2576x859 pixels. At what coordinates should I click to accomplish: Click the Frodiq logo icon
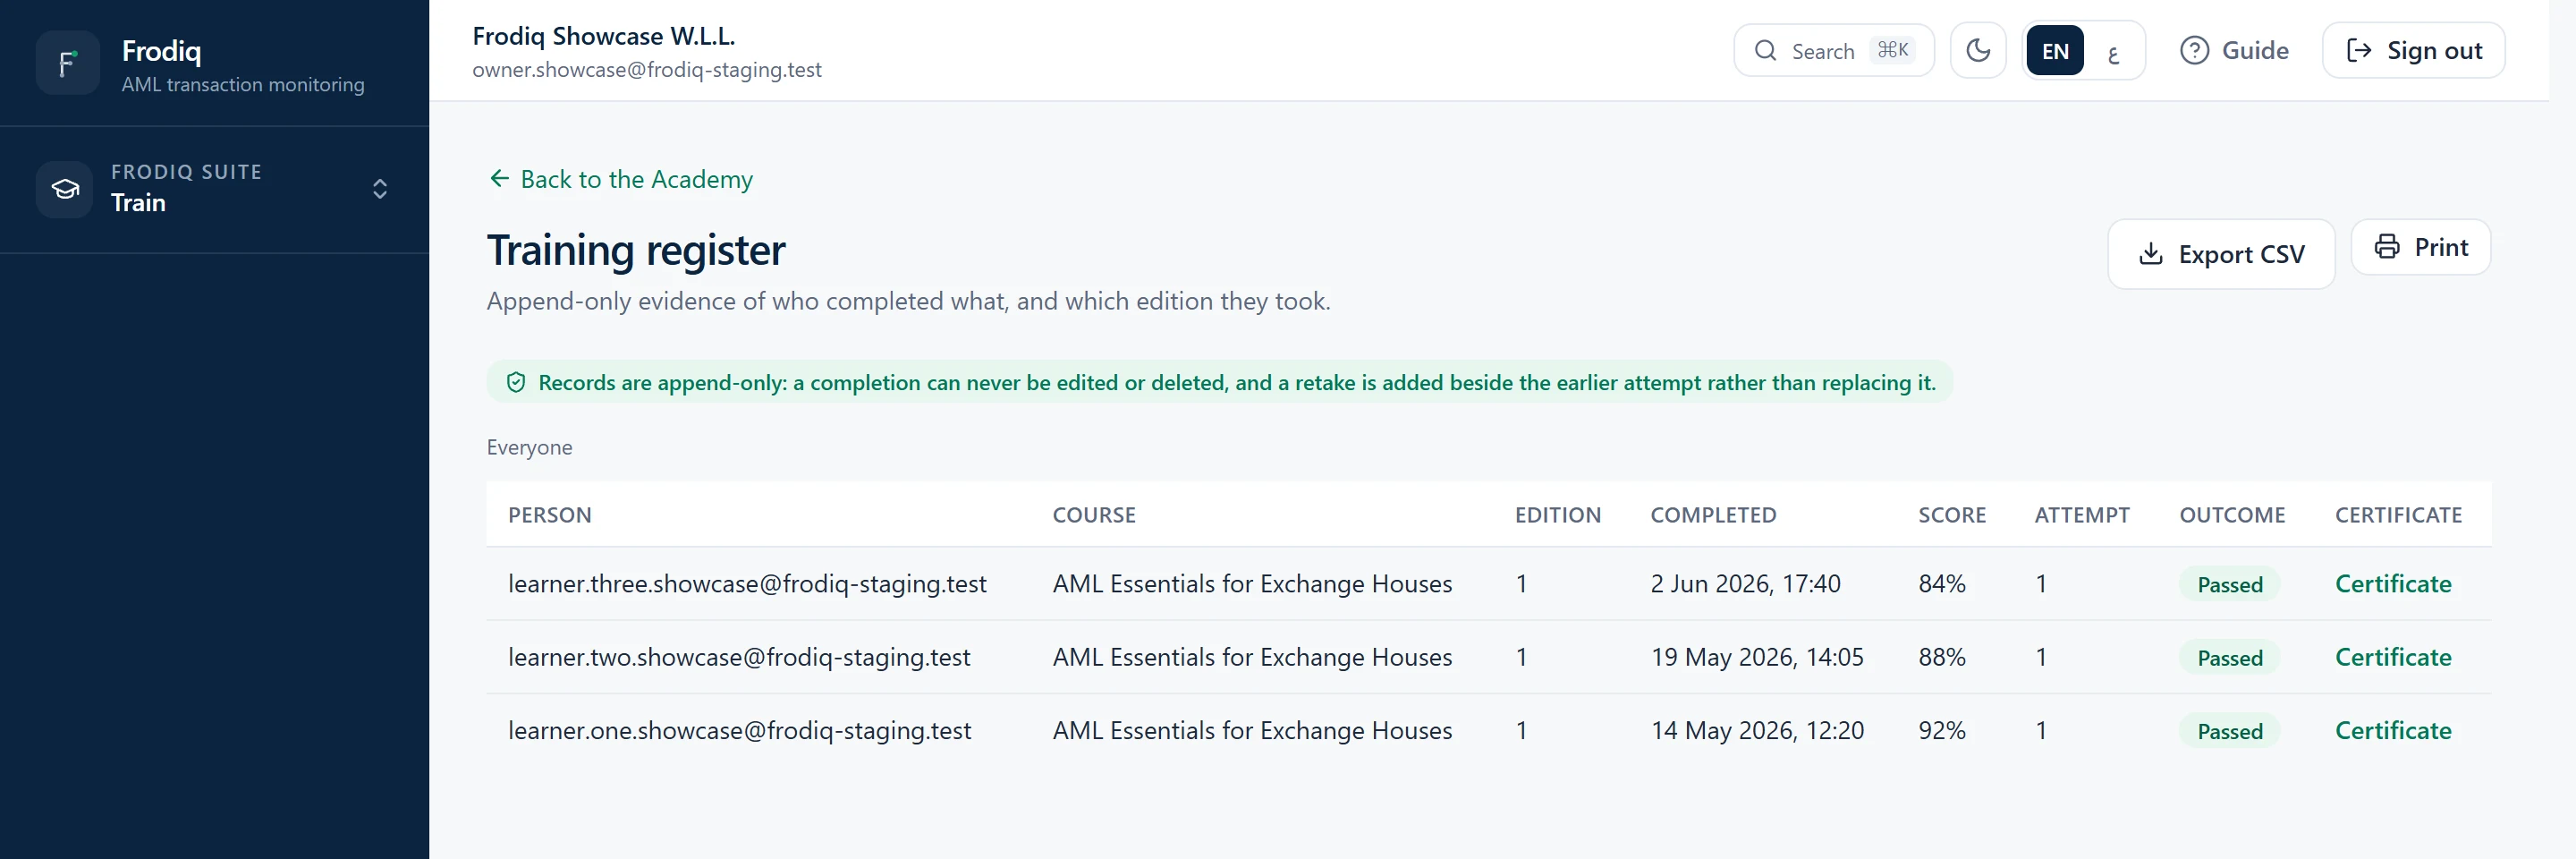pos(67,63)
